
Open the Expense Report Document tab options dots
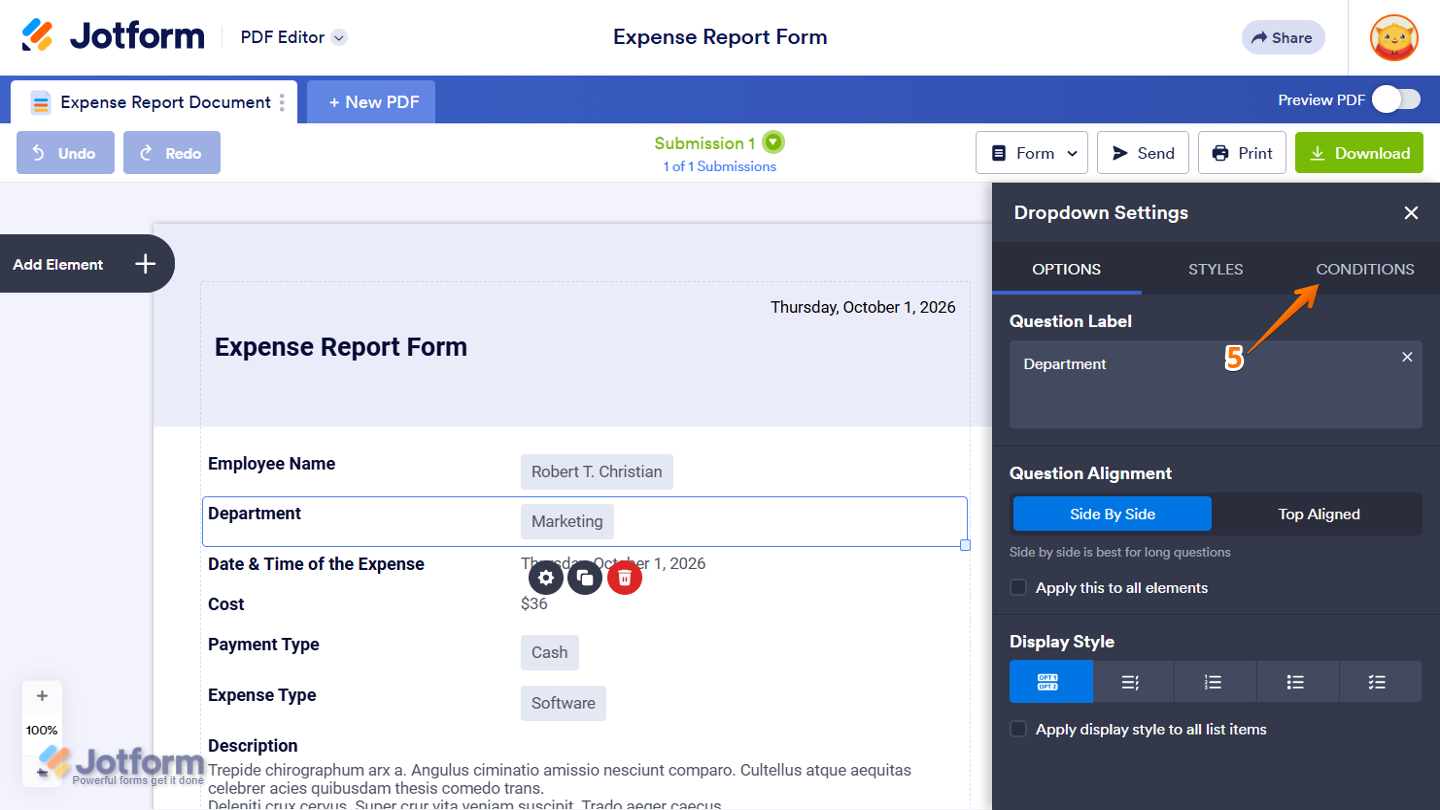pyautogui.click(x=282, y=102)
